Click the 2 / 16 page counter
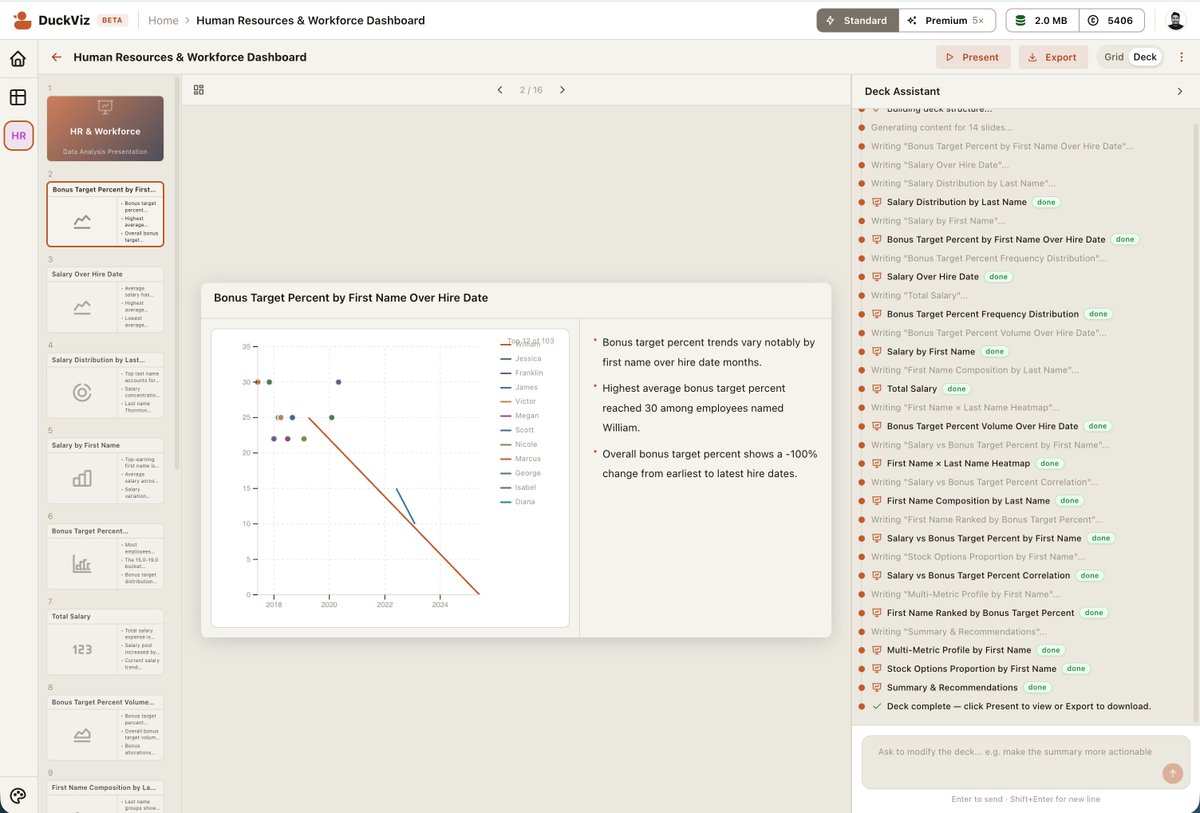1200x813 pixels. [531, 90]
